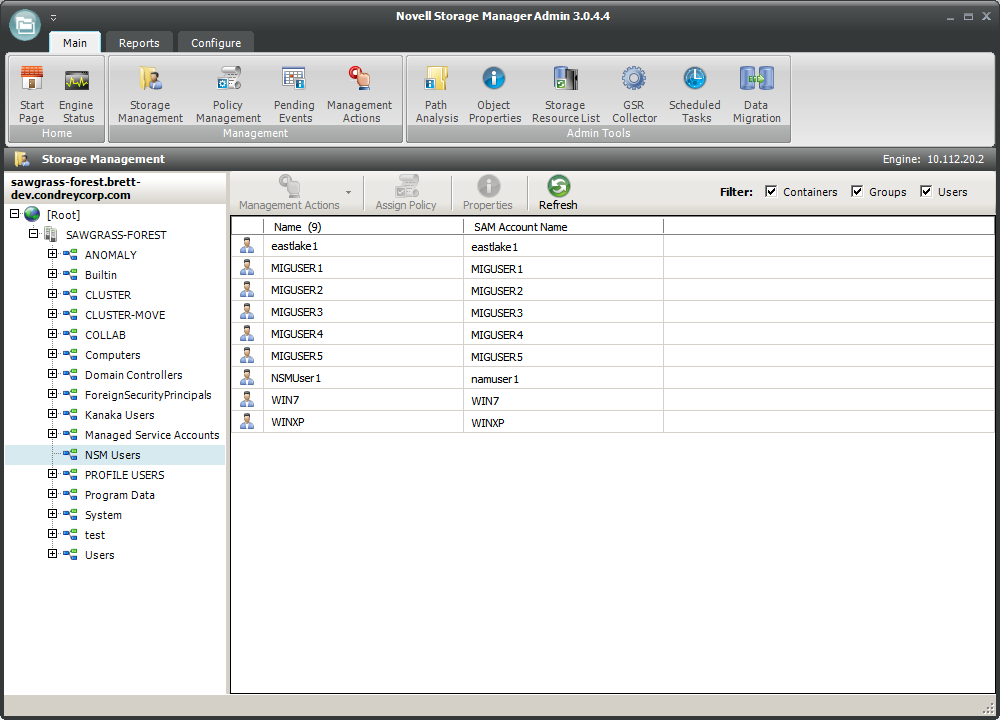Screen dimensions: 1000x720
Task: Open Scheduled Tasks
Action: (x=695, y=94)
